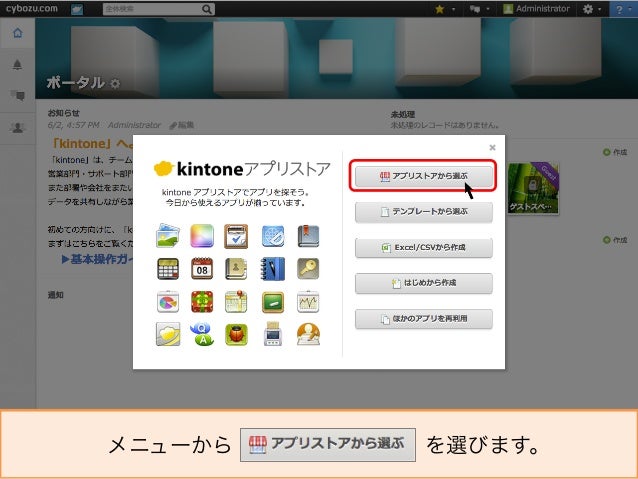Click the red gift box app icon
Viewport: 638px width, 479px height.
click(202, 302)
